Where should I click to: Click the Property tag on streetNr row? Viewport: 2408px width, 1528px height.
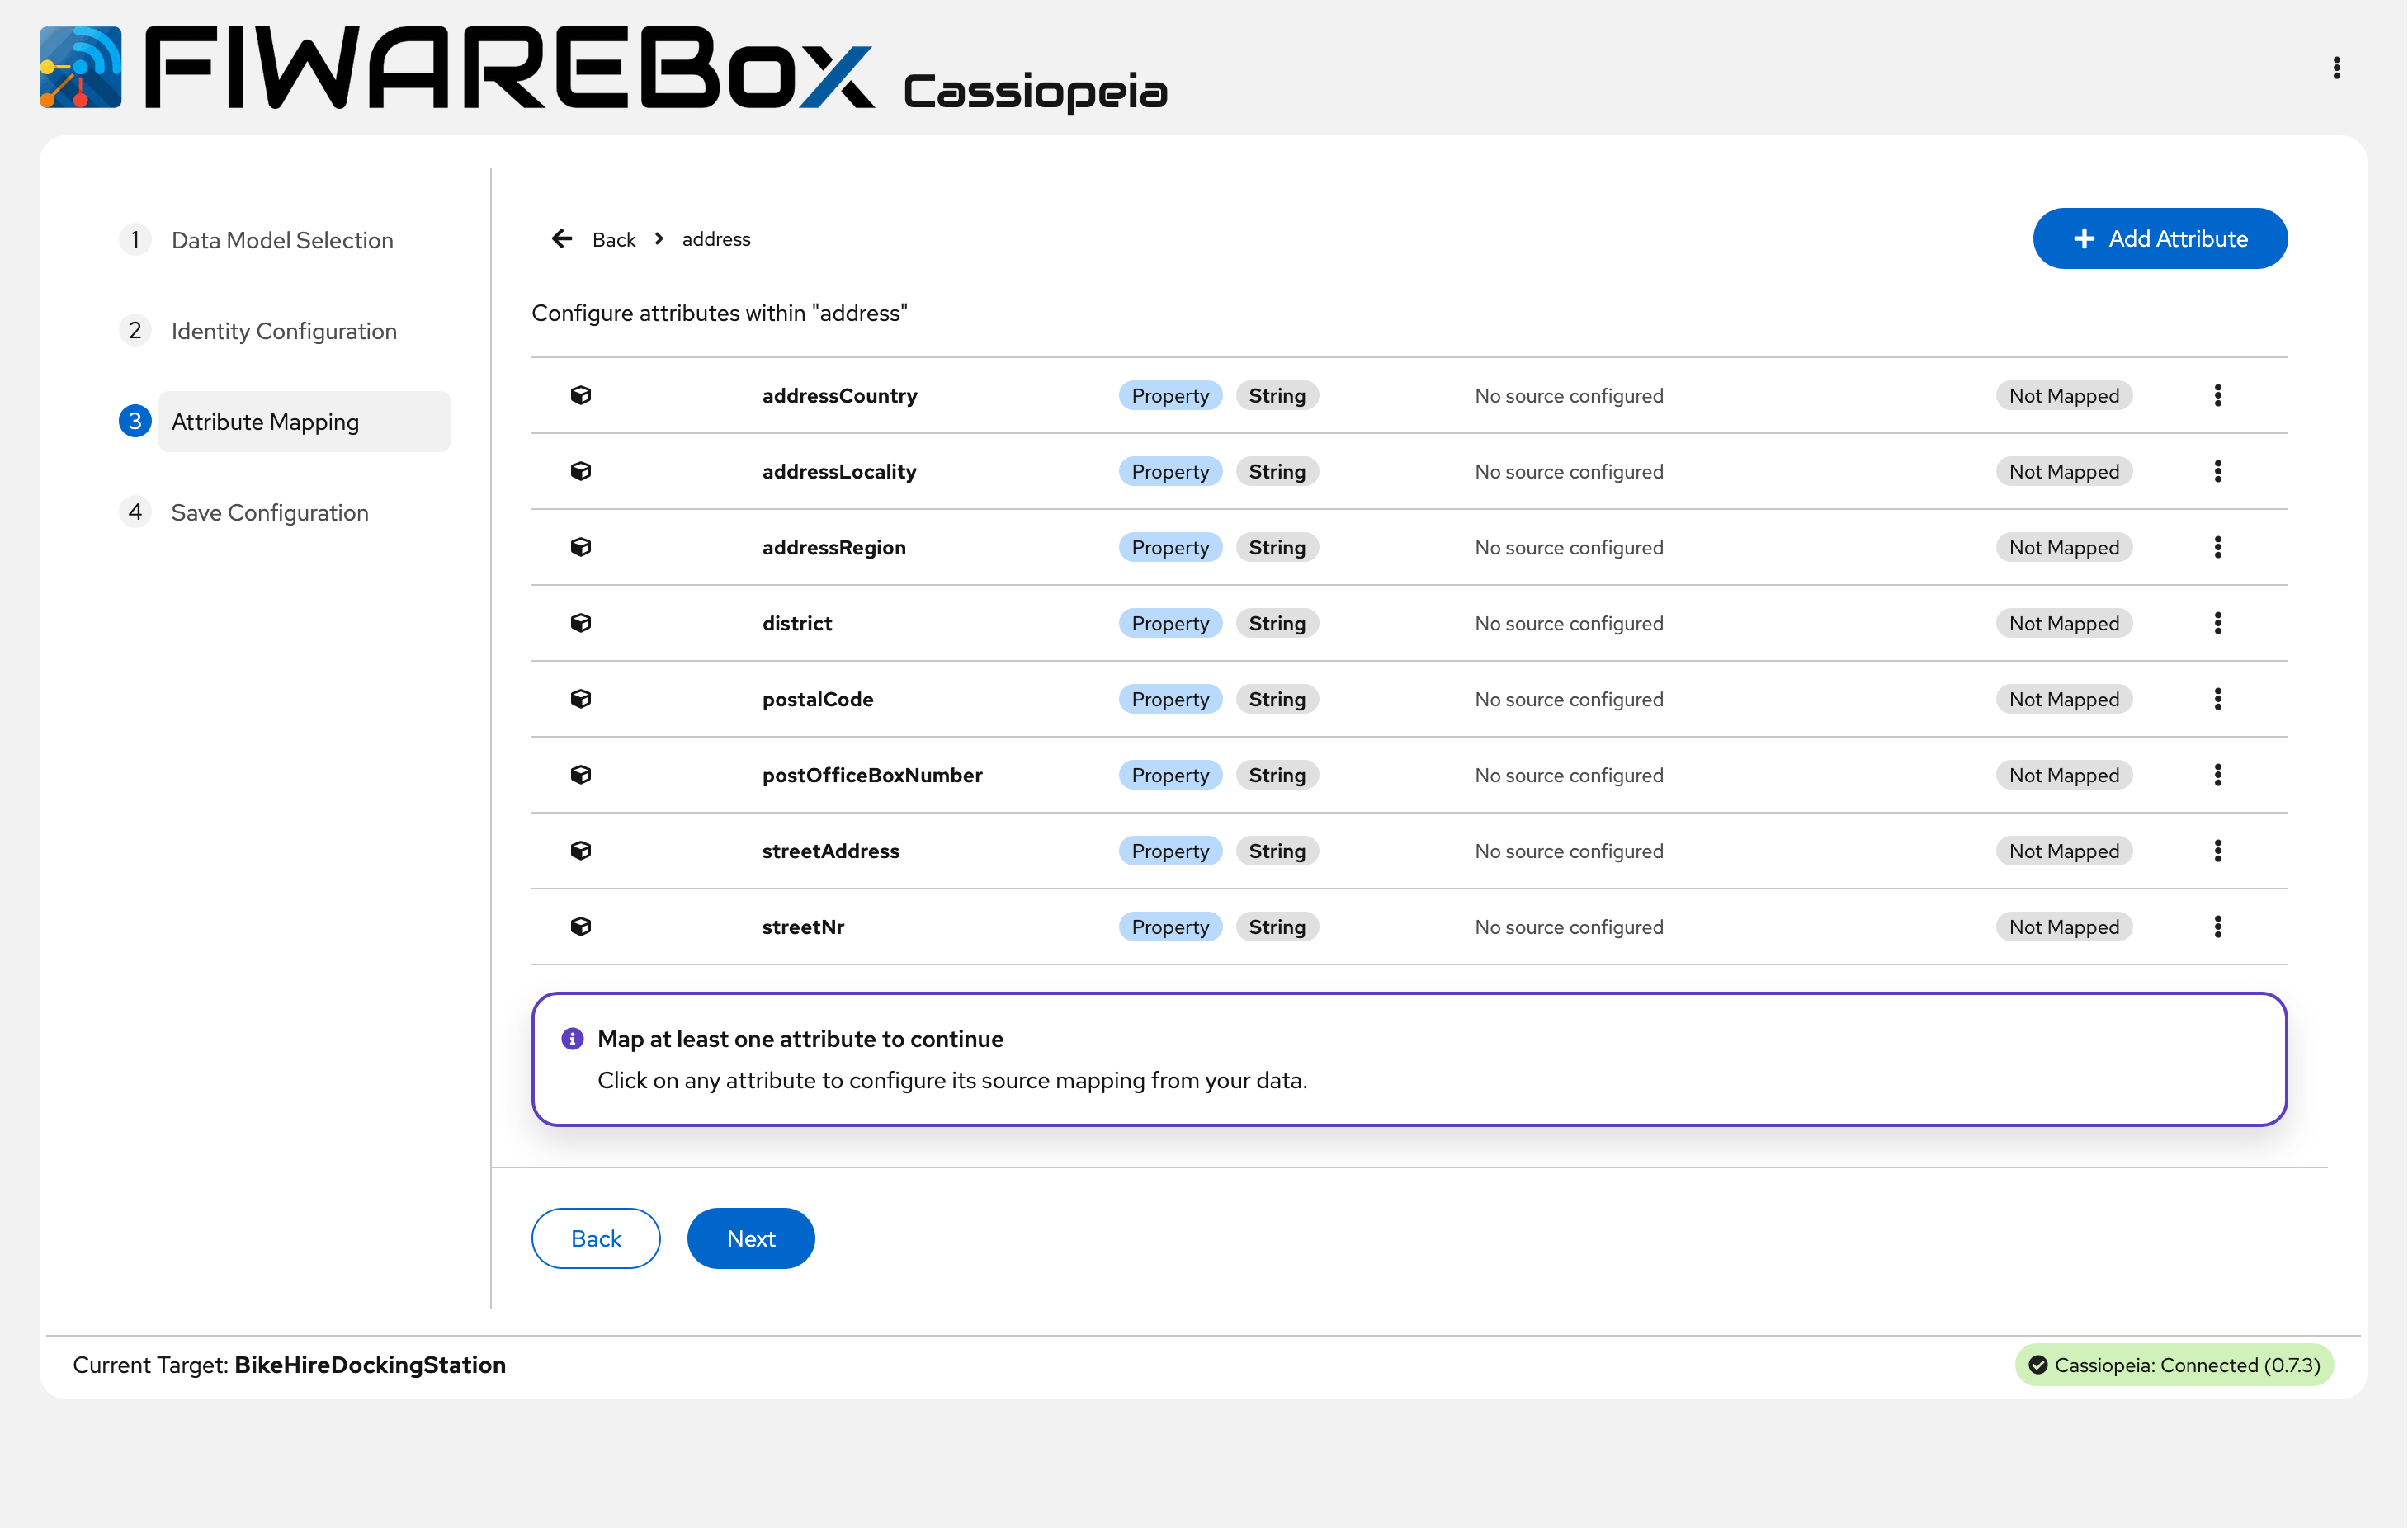(1170, 927)
